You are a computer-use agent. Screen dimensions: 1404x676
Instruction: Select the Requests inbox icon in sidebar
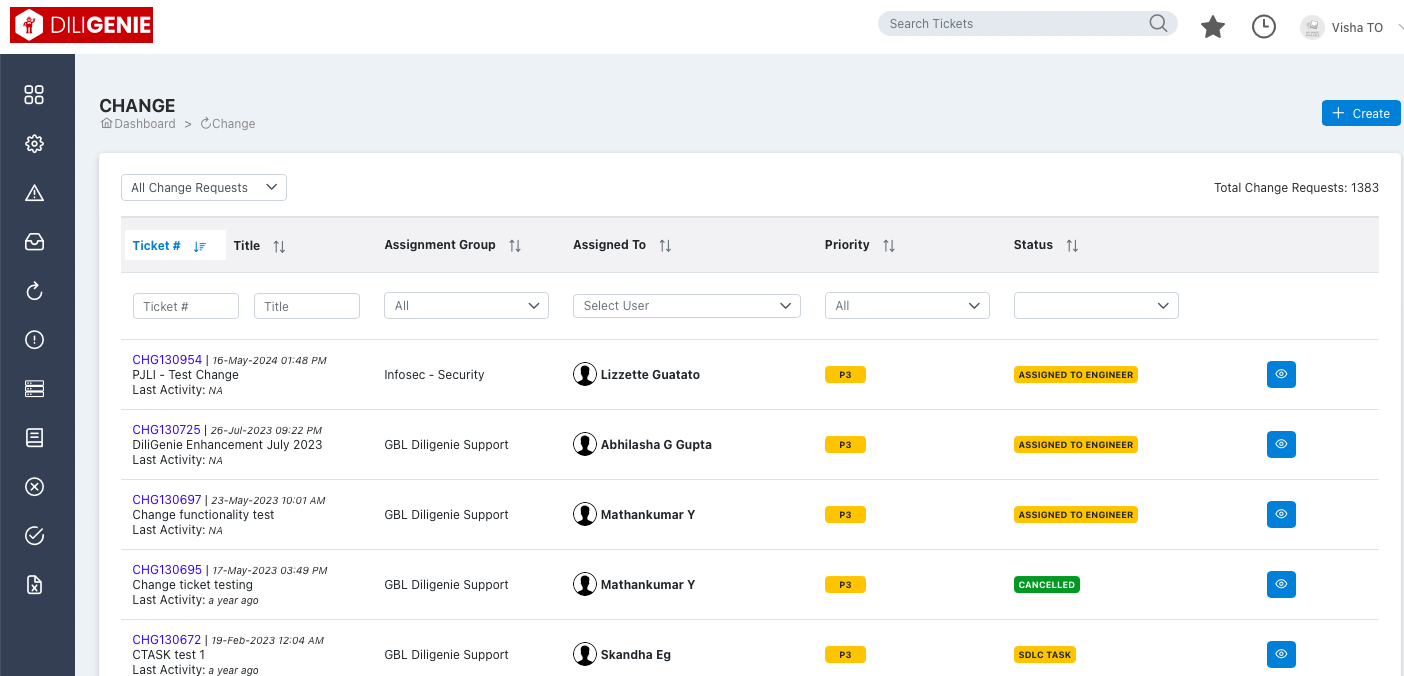(34, 242)
